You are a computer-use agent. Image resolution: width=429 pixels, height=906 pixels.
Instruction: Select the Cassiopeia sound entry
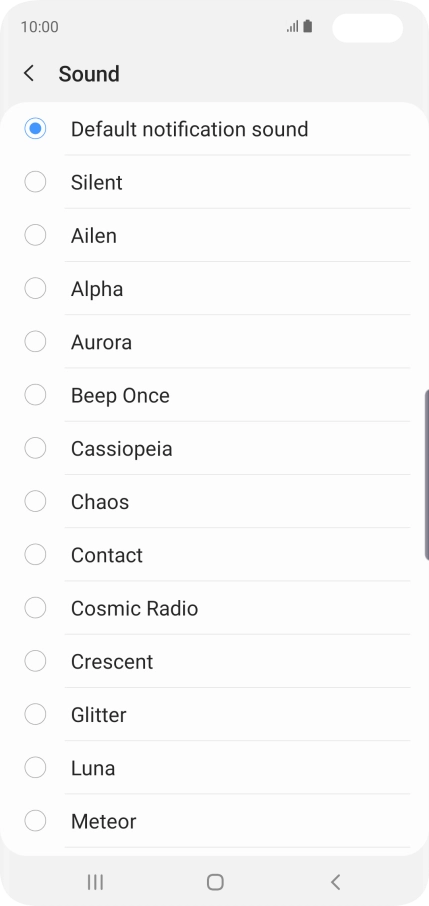pyautogui.click(x=214, y=448)
